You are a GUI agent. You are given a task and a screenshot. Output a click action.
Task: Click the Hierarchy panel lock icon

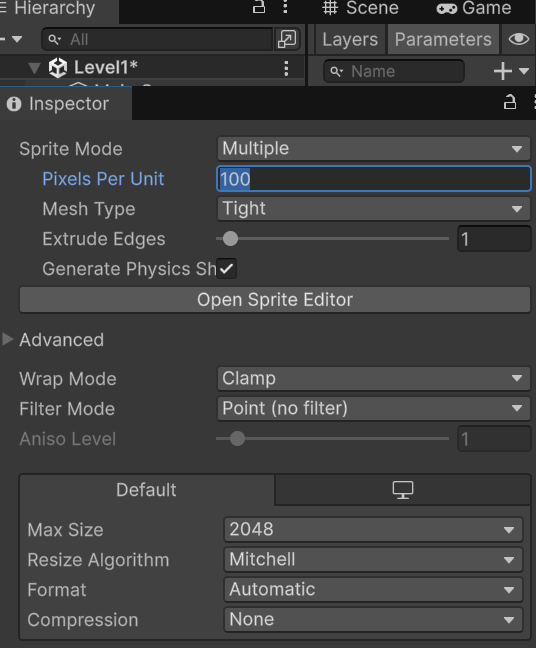tap(259, 7)
